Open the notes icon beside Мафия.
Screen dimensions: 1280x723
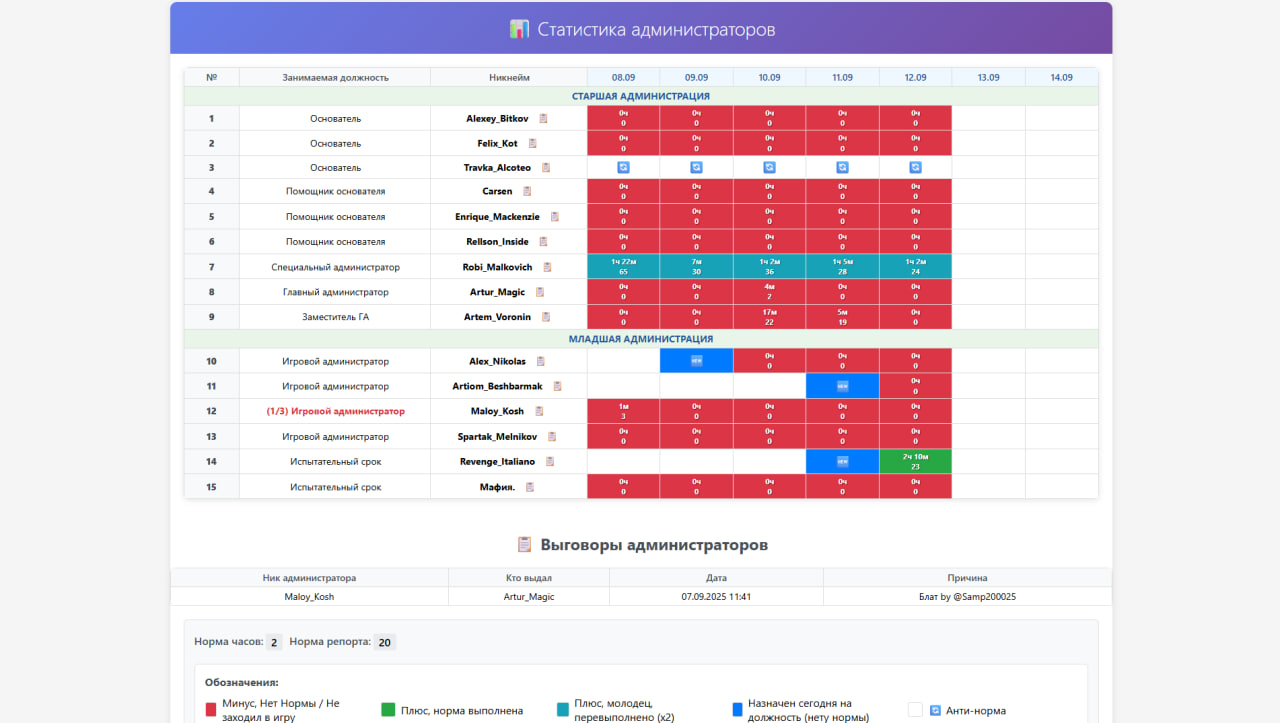(x=531, y=486)
